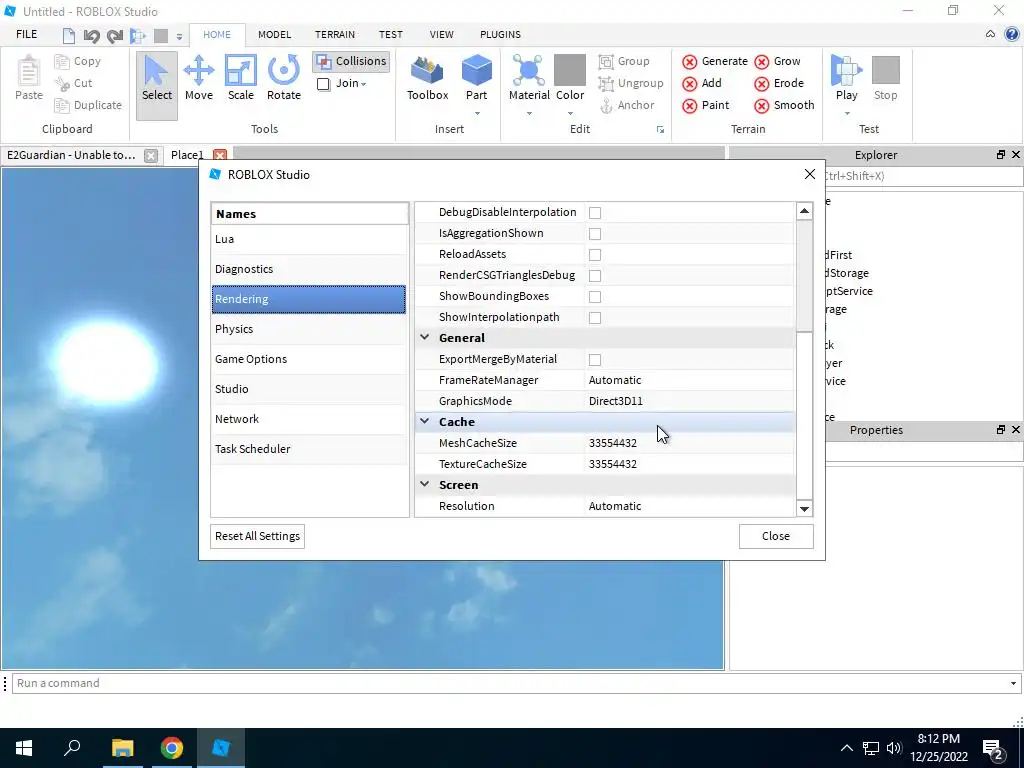Select Diagnostics in the Names list

point(310,269)
